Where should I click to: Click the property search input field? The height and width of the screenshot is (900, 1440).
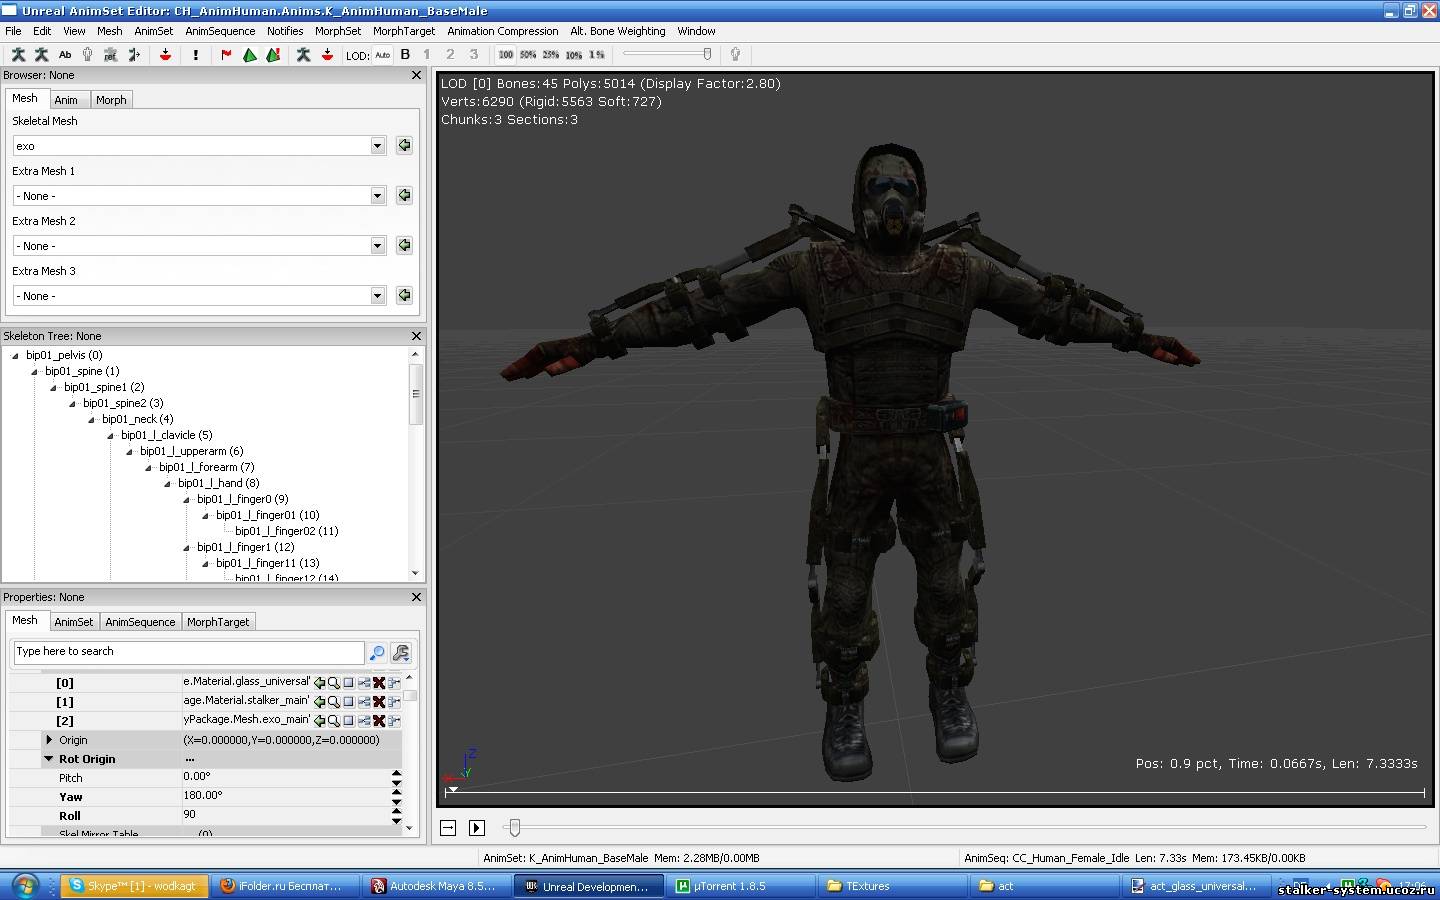(189, 652)
